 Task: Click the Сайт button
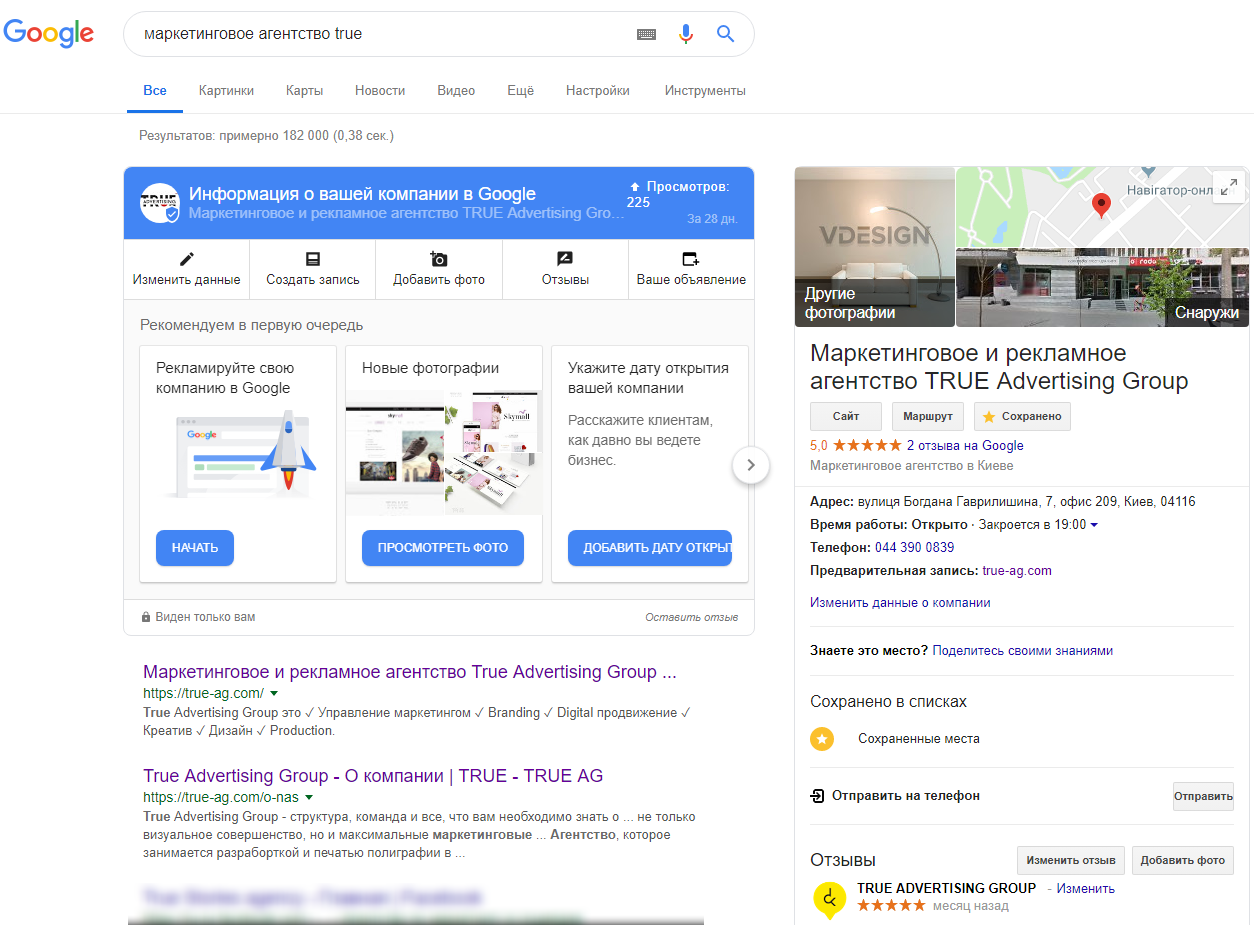(846, 416)
